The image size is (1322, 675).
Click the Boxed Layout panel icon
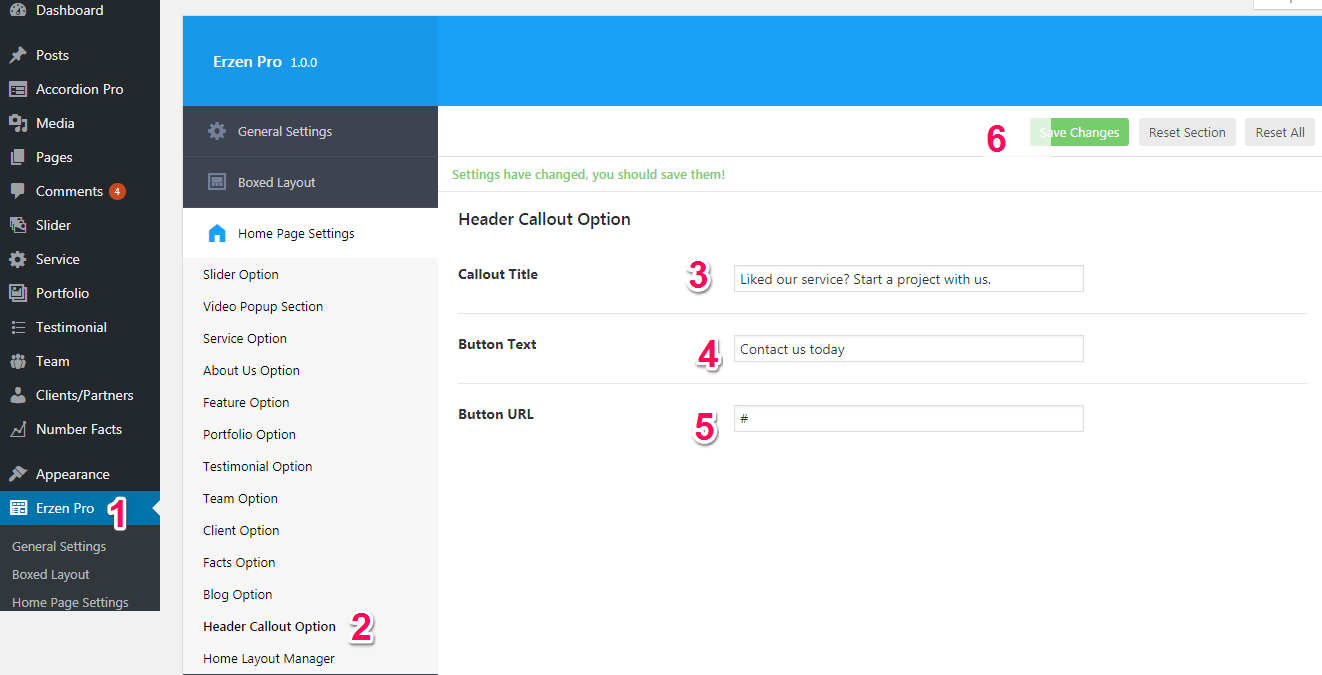tap(217, 182)
